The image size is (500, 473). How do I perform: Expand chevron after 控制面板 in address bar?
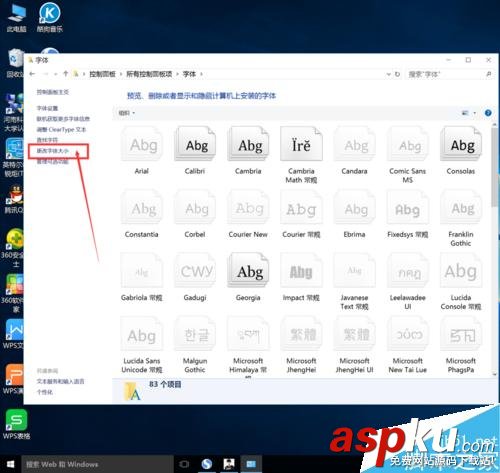pyautogui.click(x=121, y=74)
